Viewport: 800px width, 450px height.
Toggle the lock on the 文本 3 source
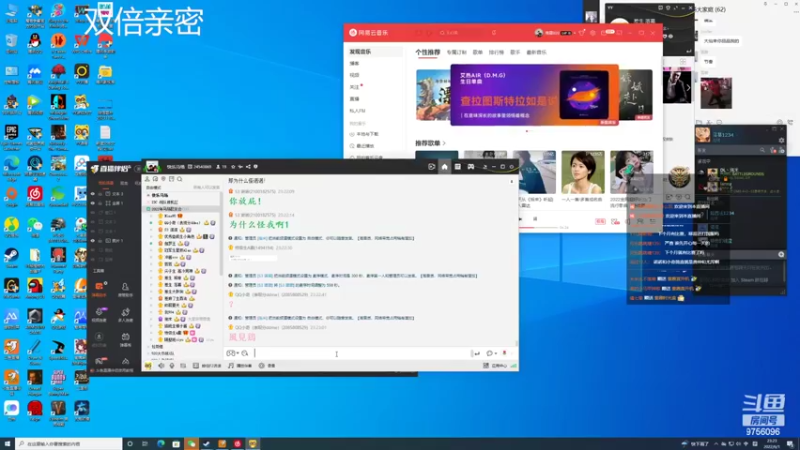pyautogui.click(x=100, y=194)
